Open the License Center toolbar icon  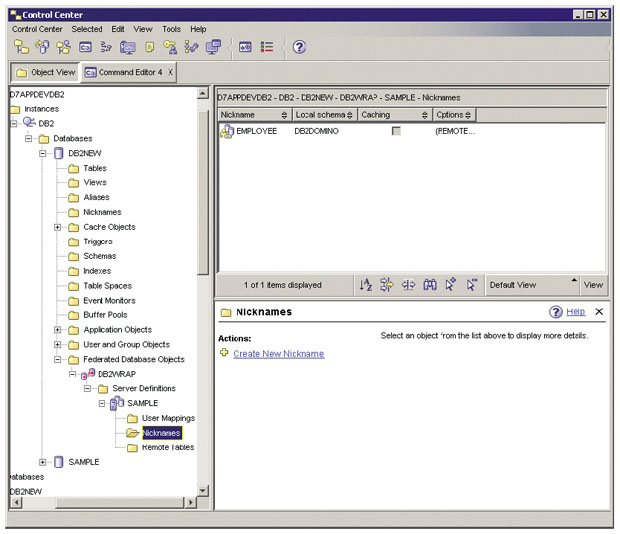(x=170, y=47)
